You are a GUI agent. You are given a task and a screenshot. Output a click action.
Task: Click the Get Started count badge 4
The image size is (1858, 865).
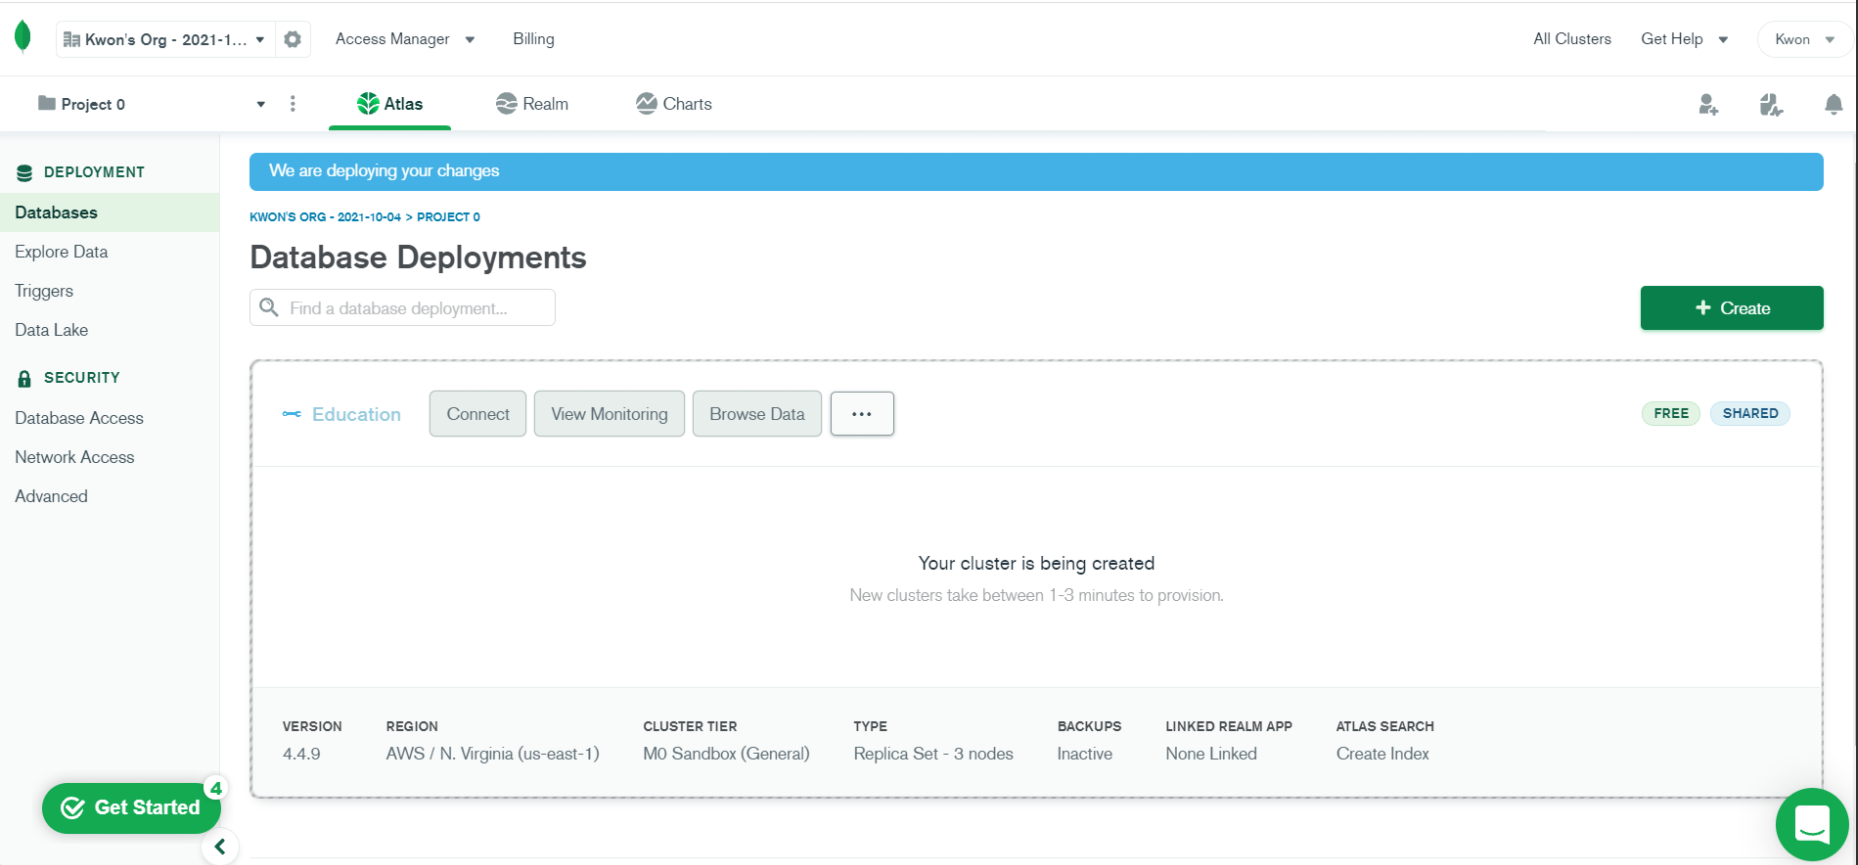[215, 788]
